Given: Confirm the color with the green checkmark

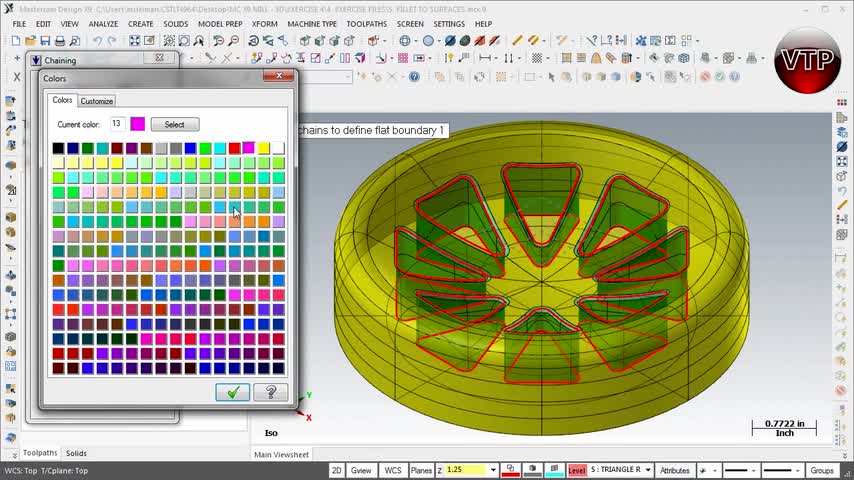Looking at the screenshot, I should click(233, 392).
